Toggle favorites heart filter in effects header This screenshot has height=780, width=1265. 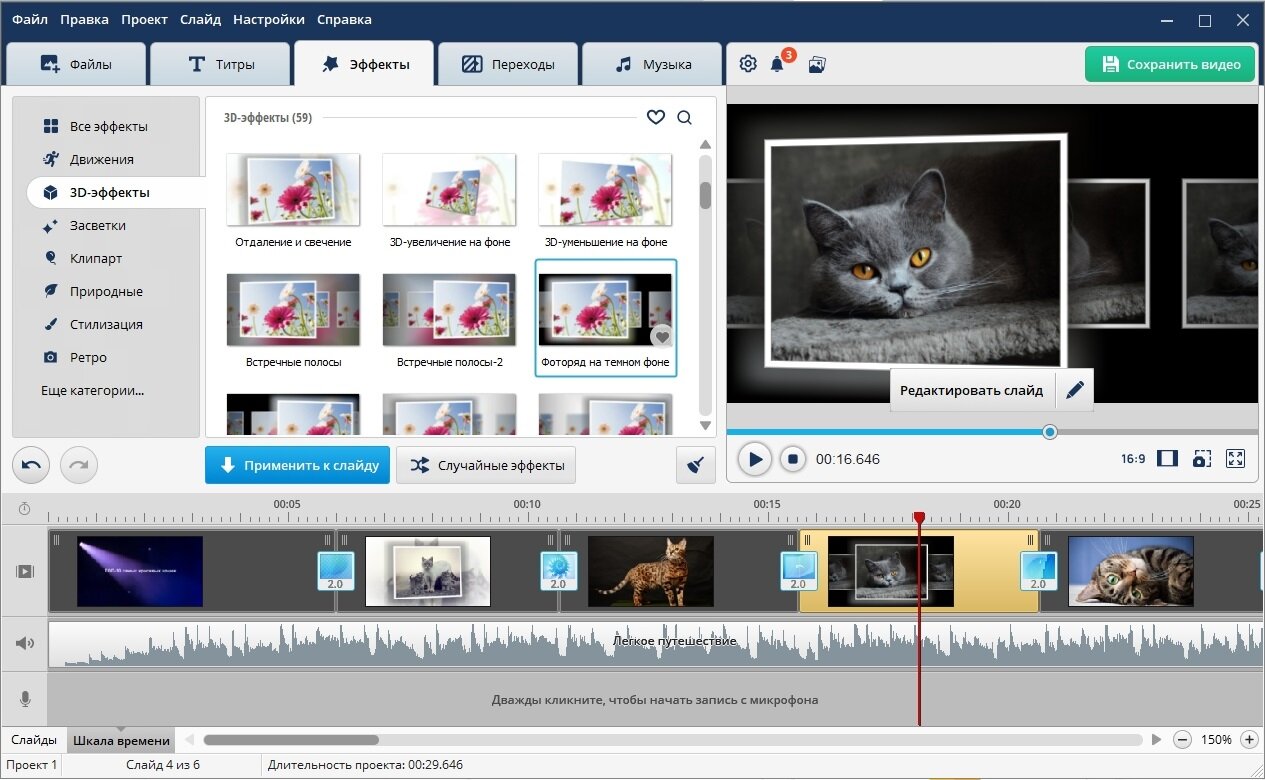[656, 117]
